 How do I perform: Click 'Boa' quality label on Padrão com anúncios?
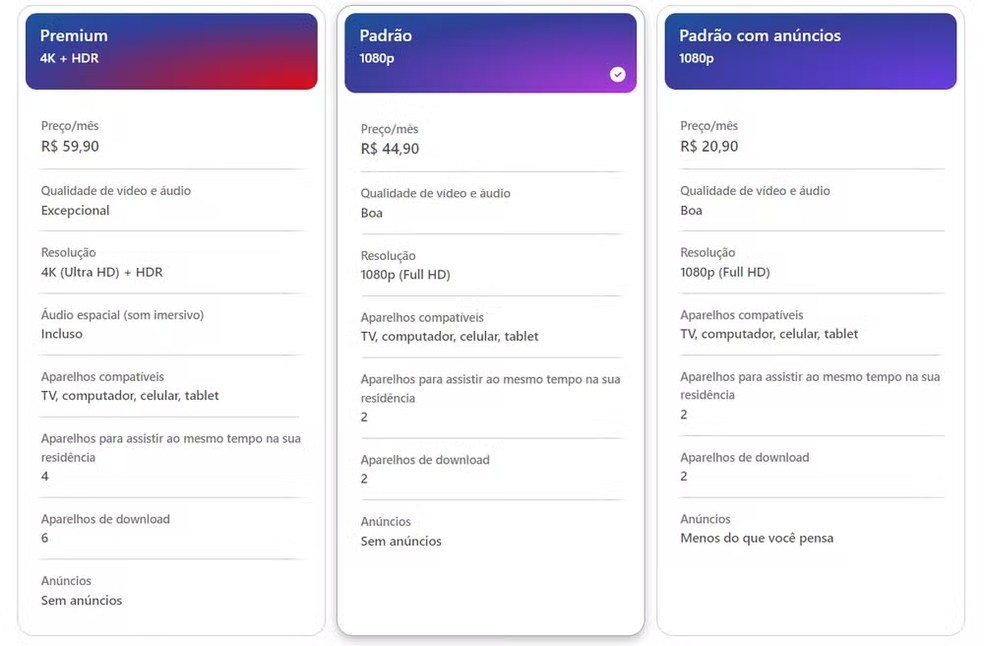click(x=690, y=211)
